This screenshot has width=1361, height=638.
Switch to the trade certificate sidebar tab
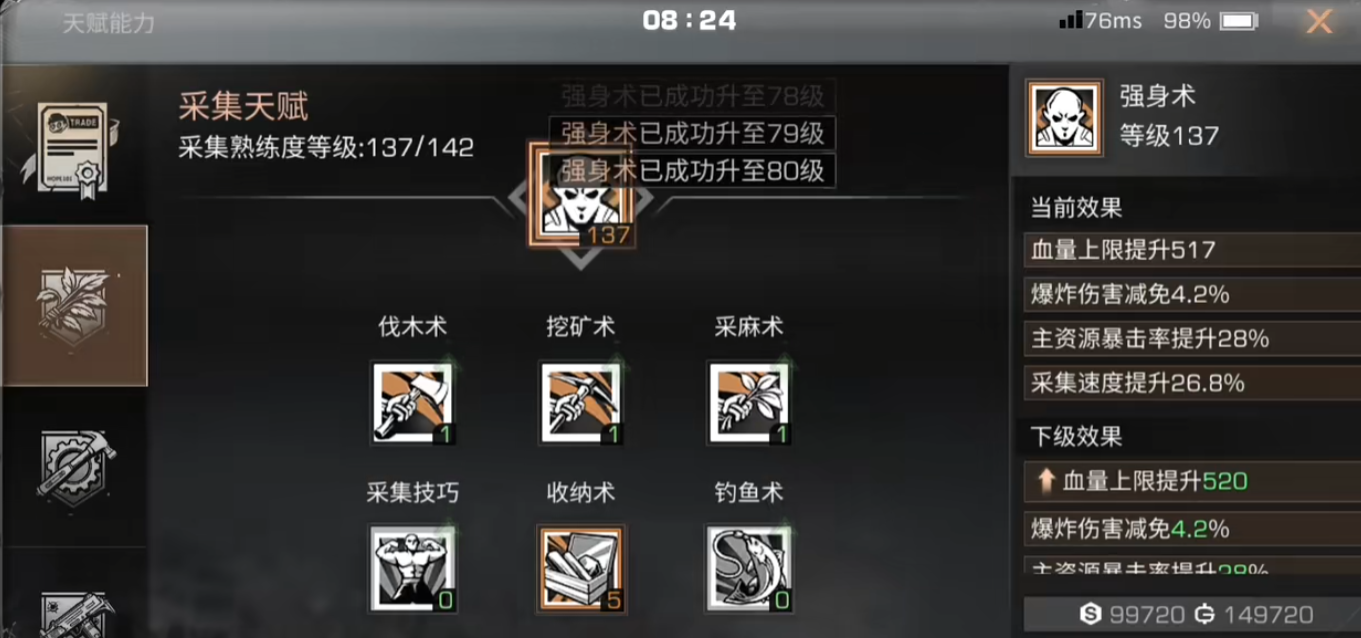coord(75,144)
